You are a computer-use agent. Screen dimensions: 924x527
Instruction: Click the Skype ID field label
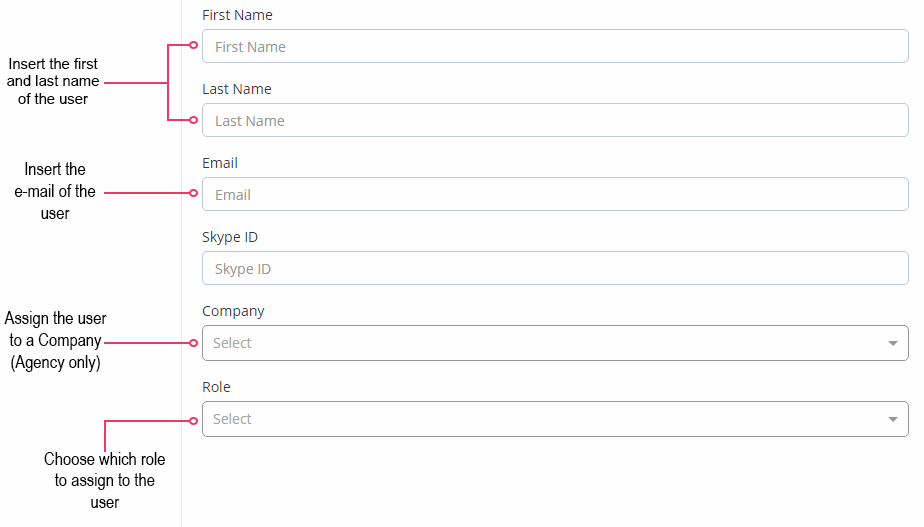point(230,238)
